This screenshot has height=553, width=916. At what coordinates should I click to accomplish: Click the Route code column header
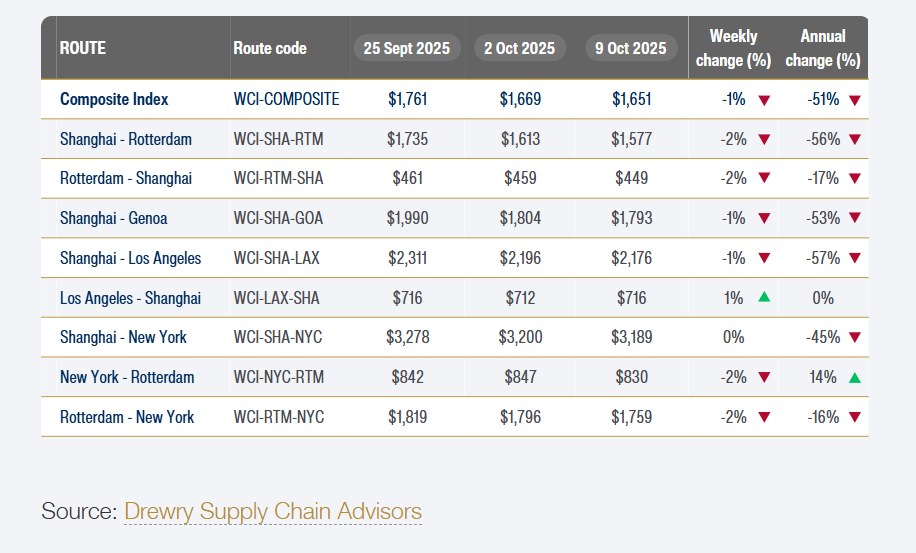270,48
